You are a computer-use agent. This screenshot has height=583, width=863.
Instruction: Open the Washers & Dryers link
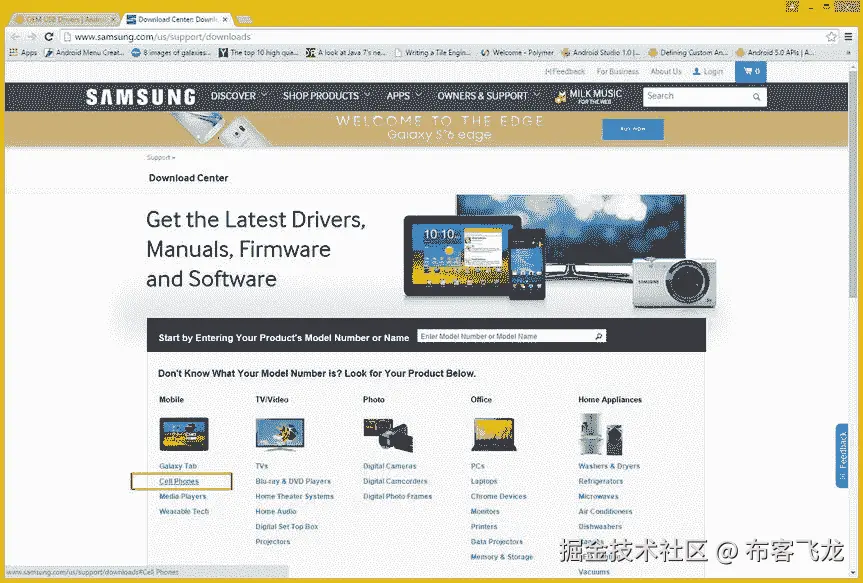pyautogui.click(x=609, y=466)
